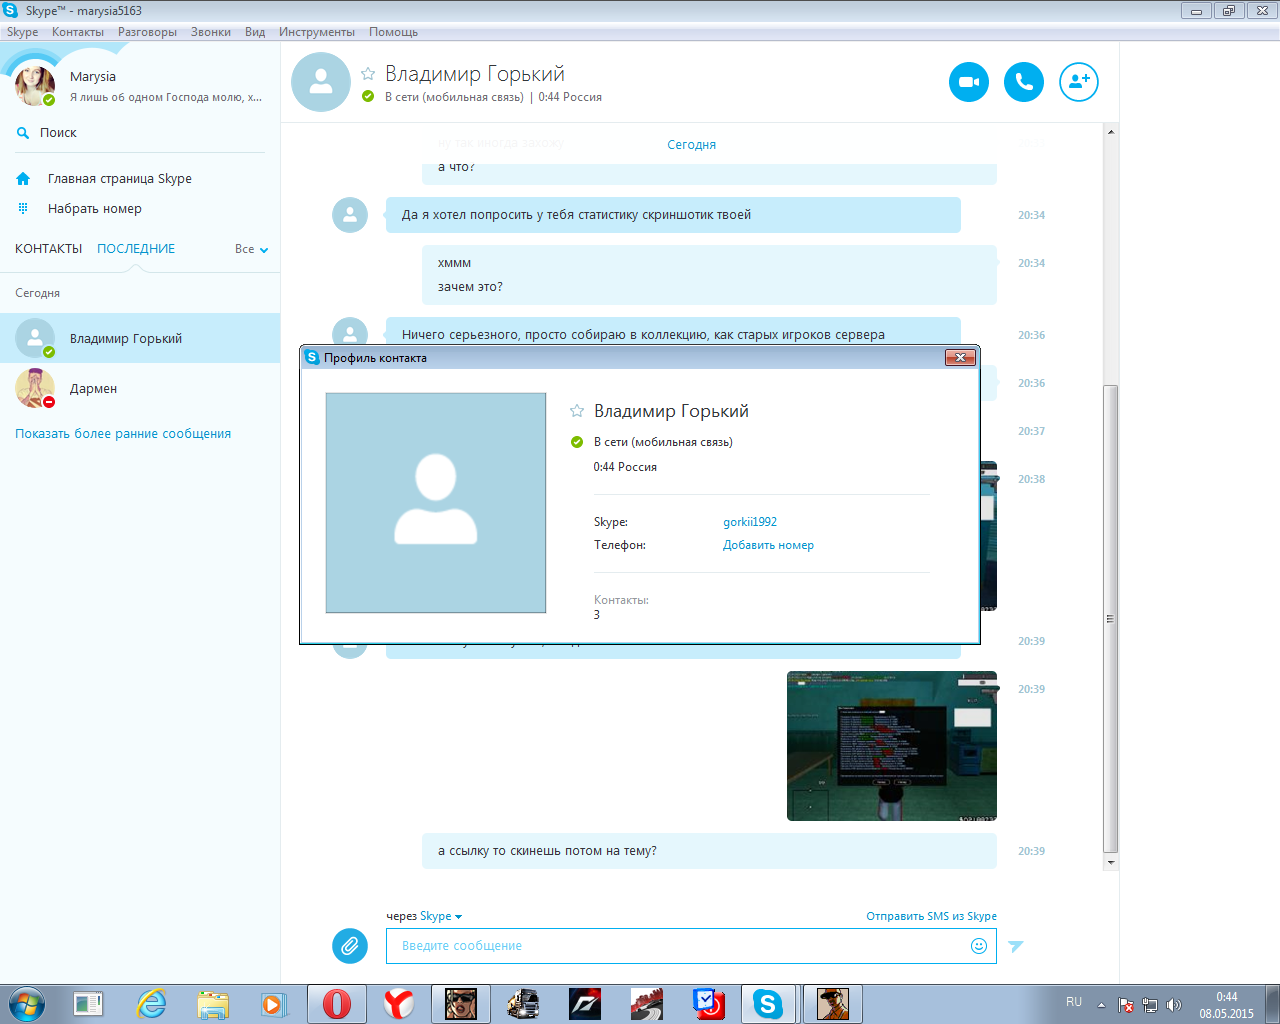
Task: Open the Звонки menu
Action: point(211,32)
